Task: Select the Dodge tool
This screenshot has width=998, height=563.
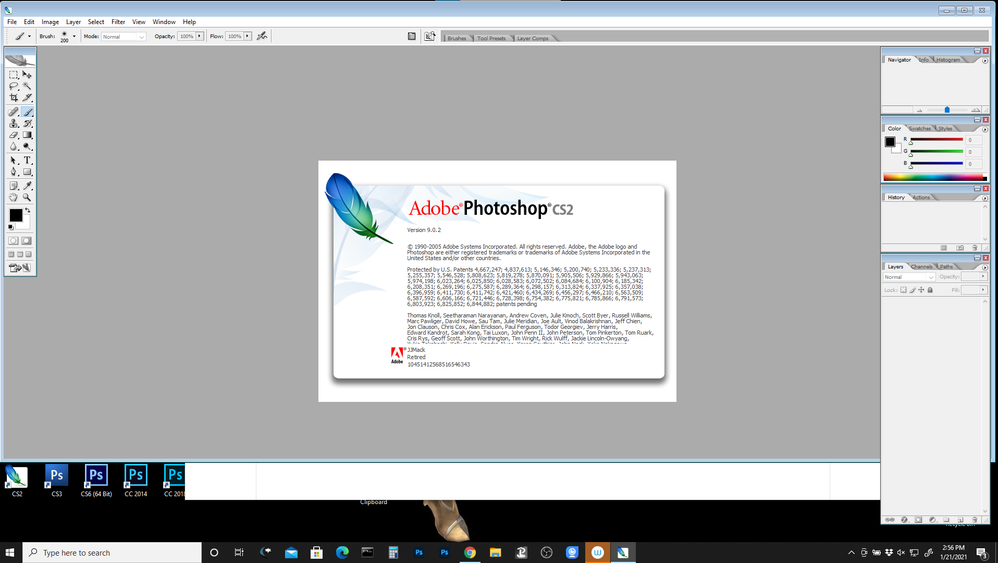Action: click(27, 146)
